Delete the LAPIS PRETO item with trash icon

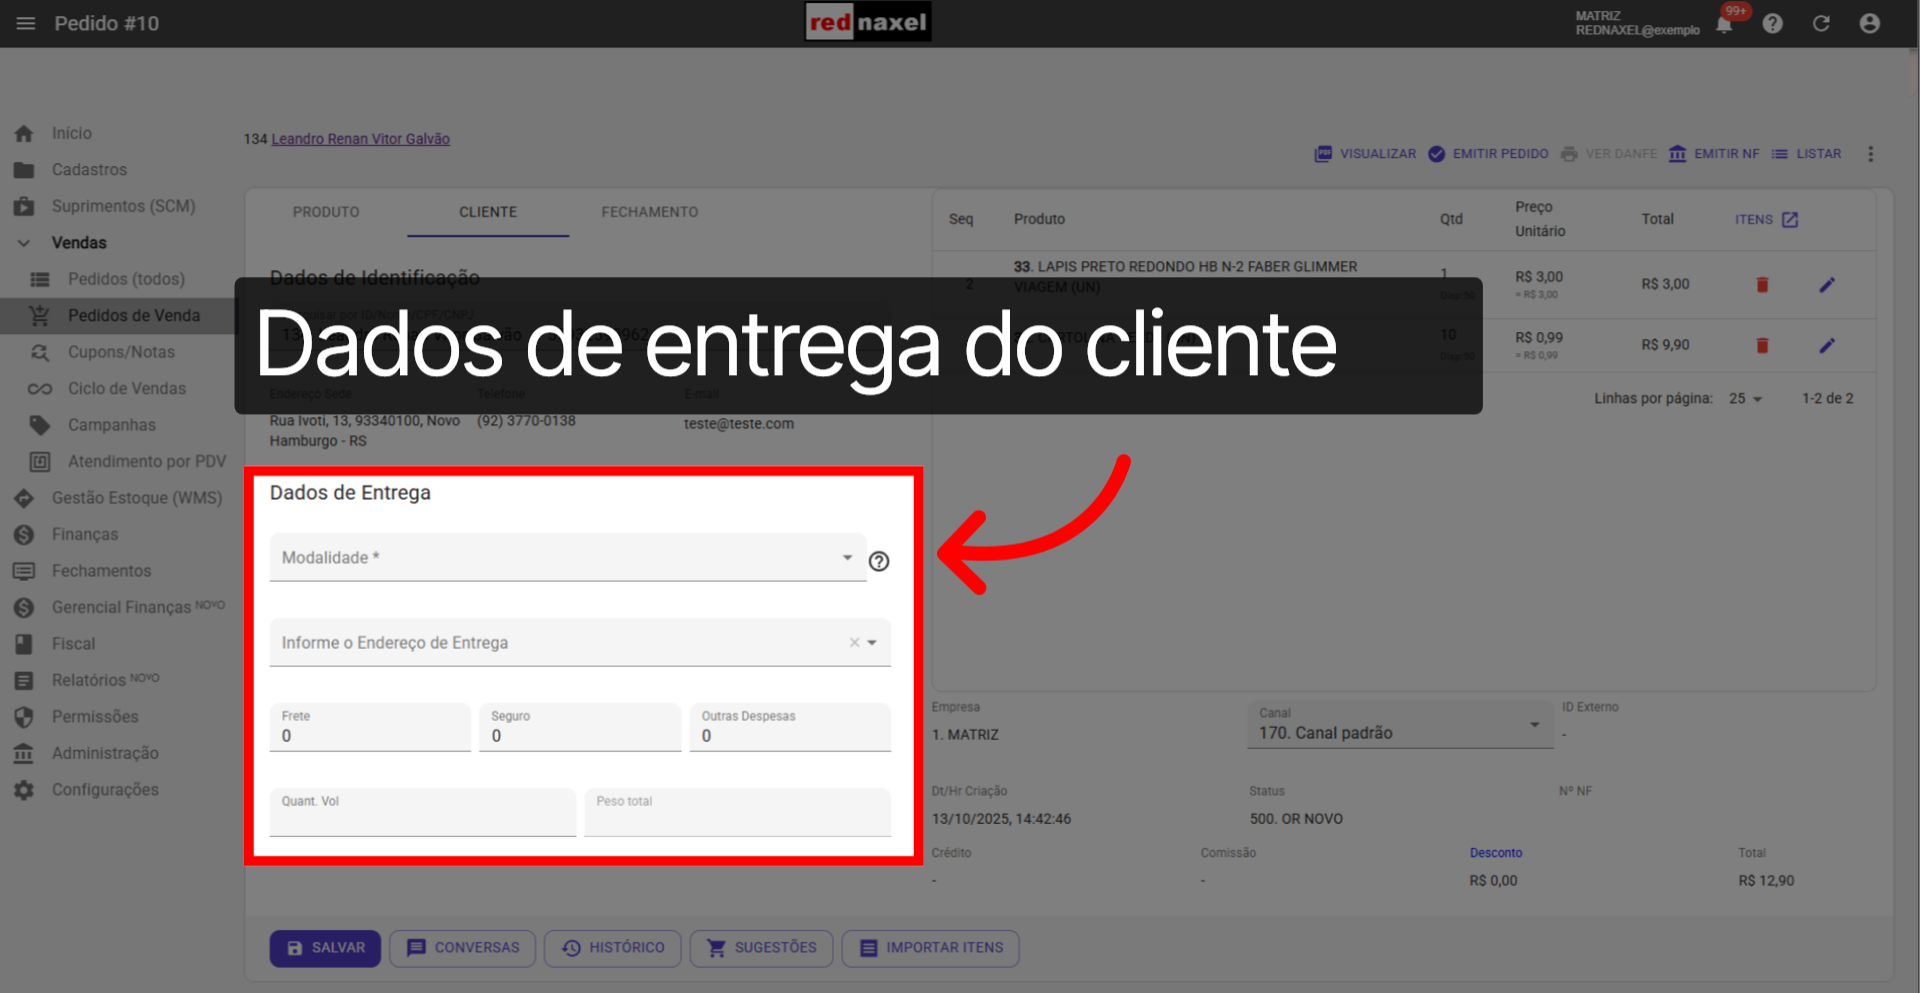pyautogui.click(x=1762, y=284)
